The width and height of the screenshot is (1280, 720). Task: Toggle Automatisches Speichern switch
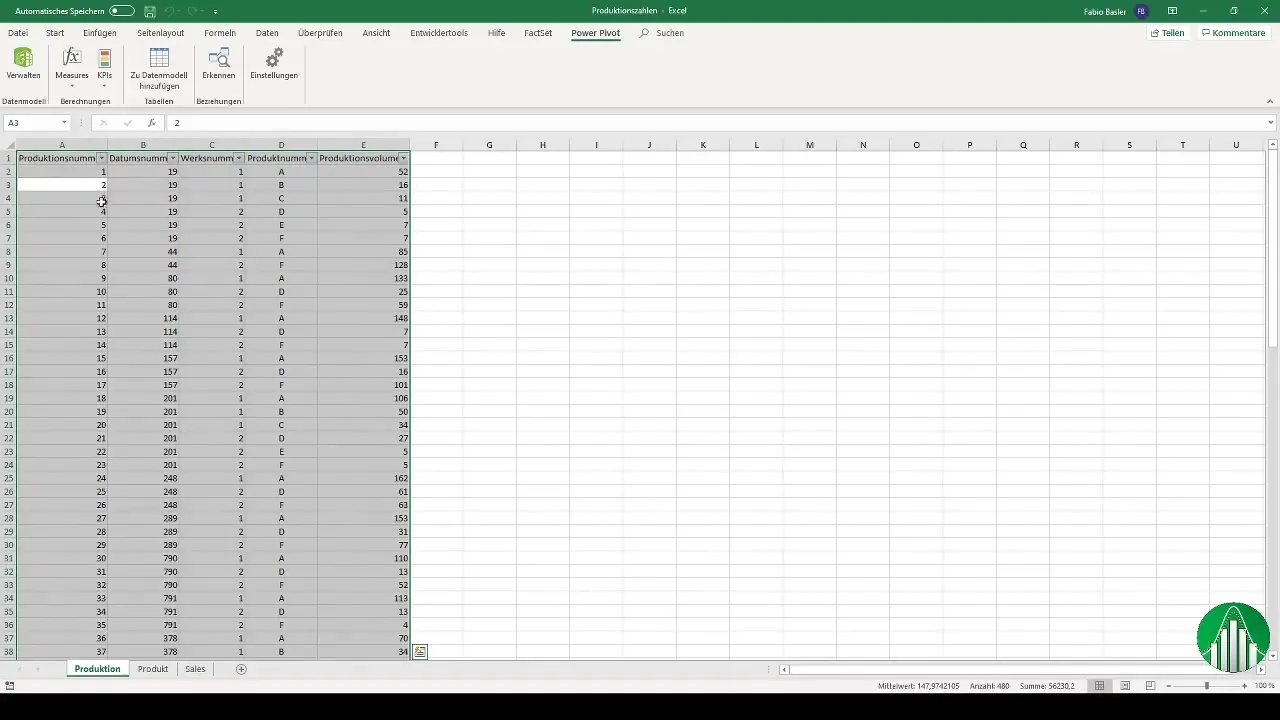point(122,10)
